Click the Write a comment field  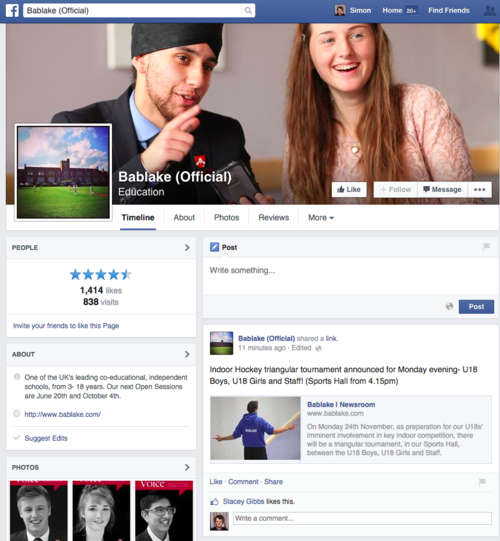pos(362,519)
